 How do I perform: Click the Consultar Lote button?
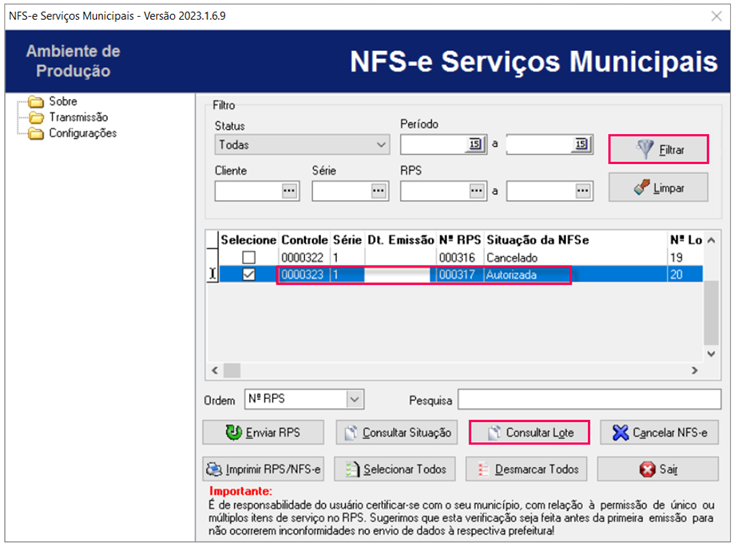[529, 432]
